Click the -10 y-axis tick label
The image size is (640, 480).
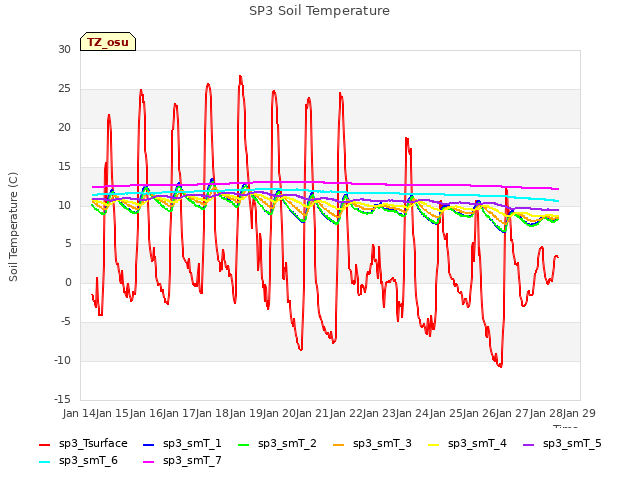point(62,360)
